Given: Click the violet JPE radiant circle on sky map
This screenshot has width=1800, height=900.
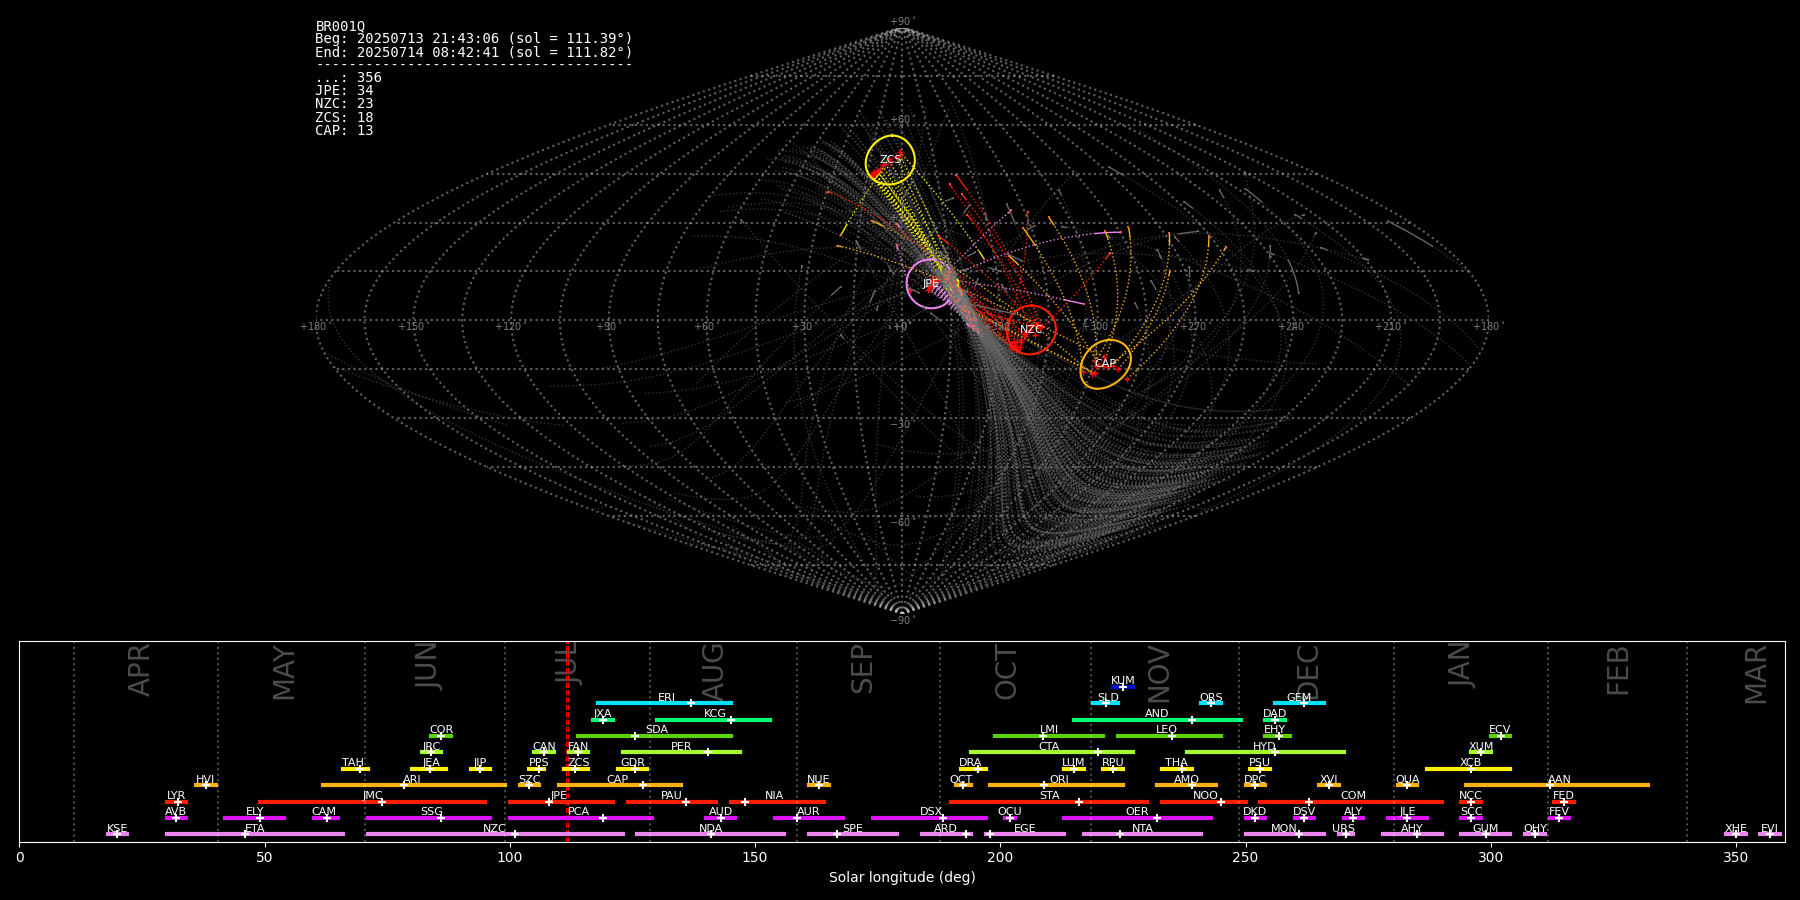Looking at the screenshot, I should pos(931,284).
